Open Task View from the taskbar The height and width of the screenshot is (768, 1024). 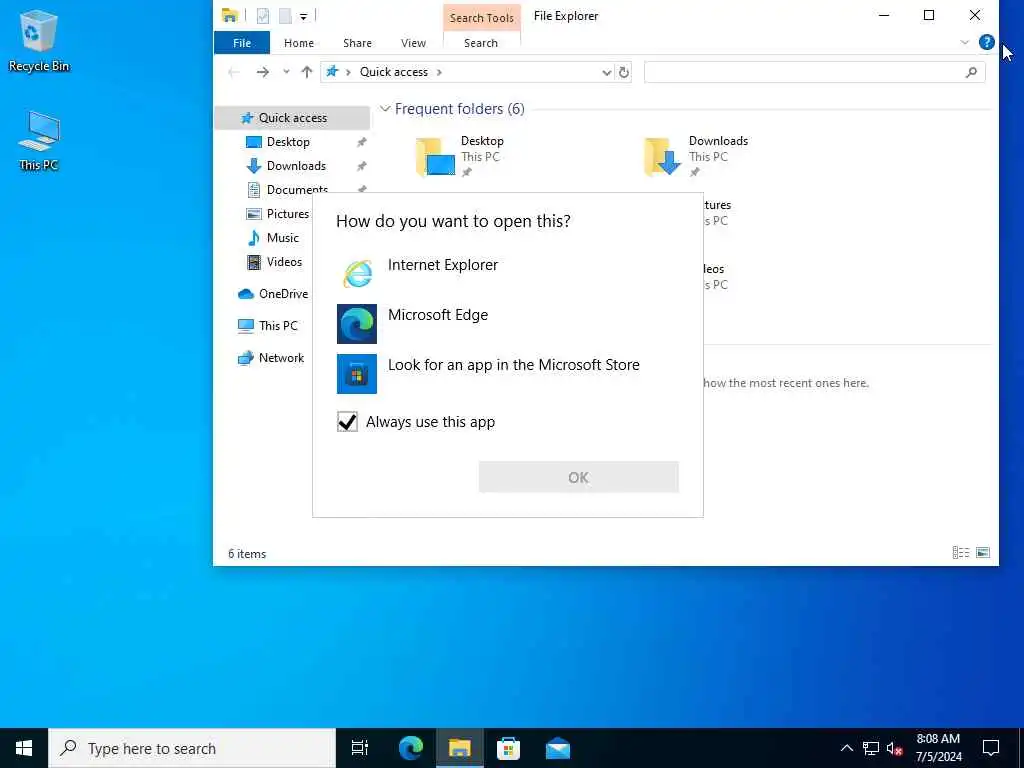[360, 748]
